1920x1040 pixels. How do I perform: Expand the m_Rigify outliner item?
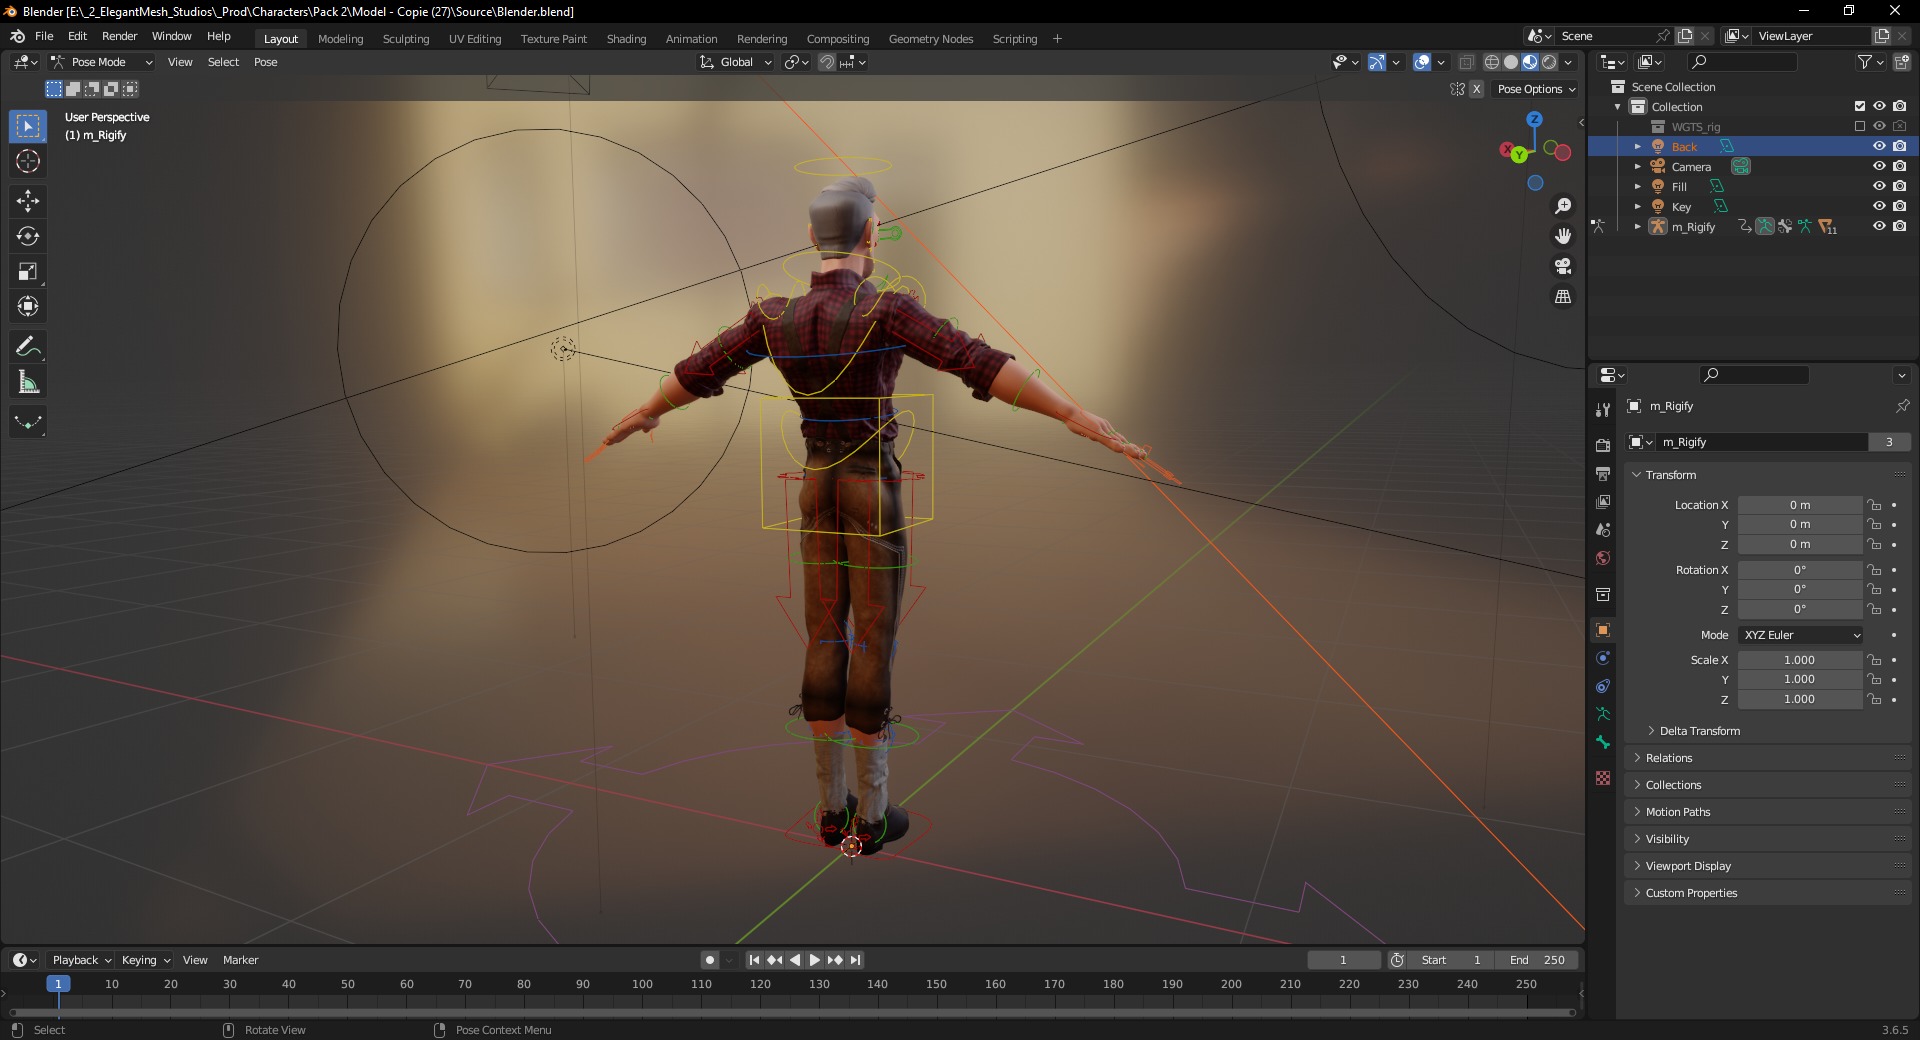click(1638, 227)
